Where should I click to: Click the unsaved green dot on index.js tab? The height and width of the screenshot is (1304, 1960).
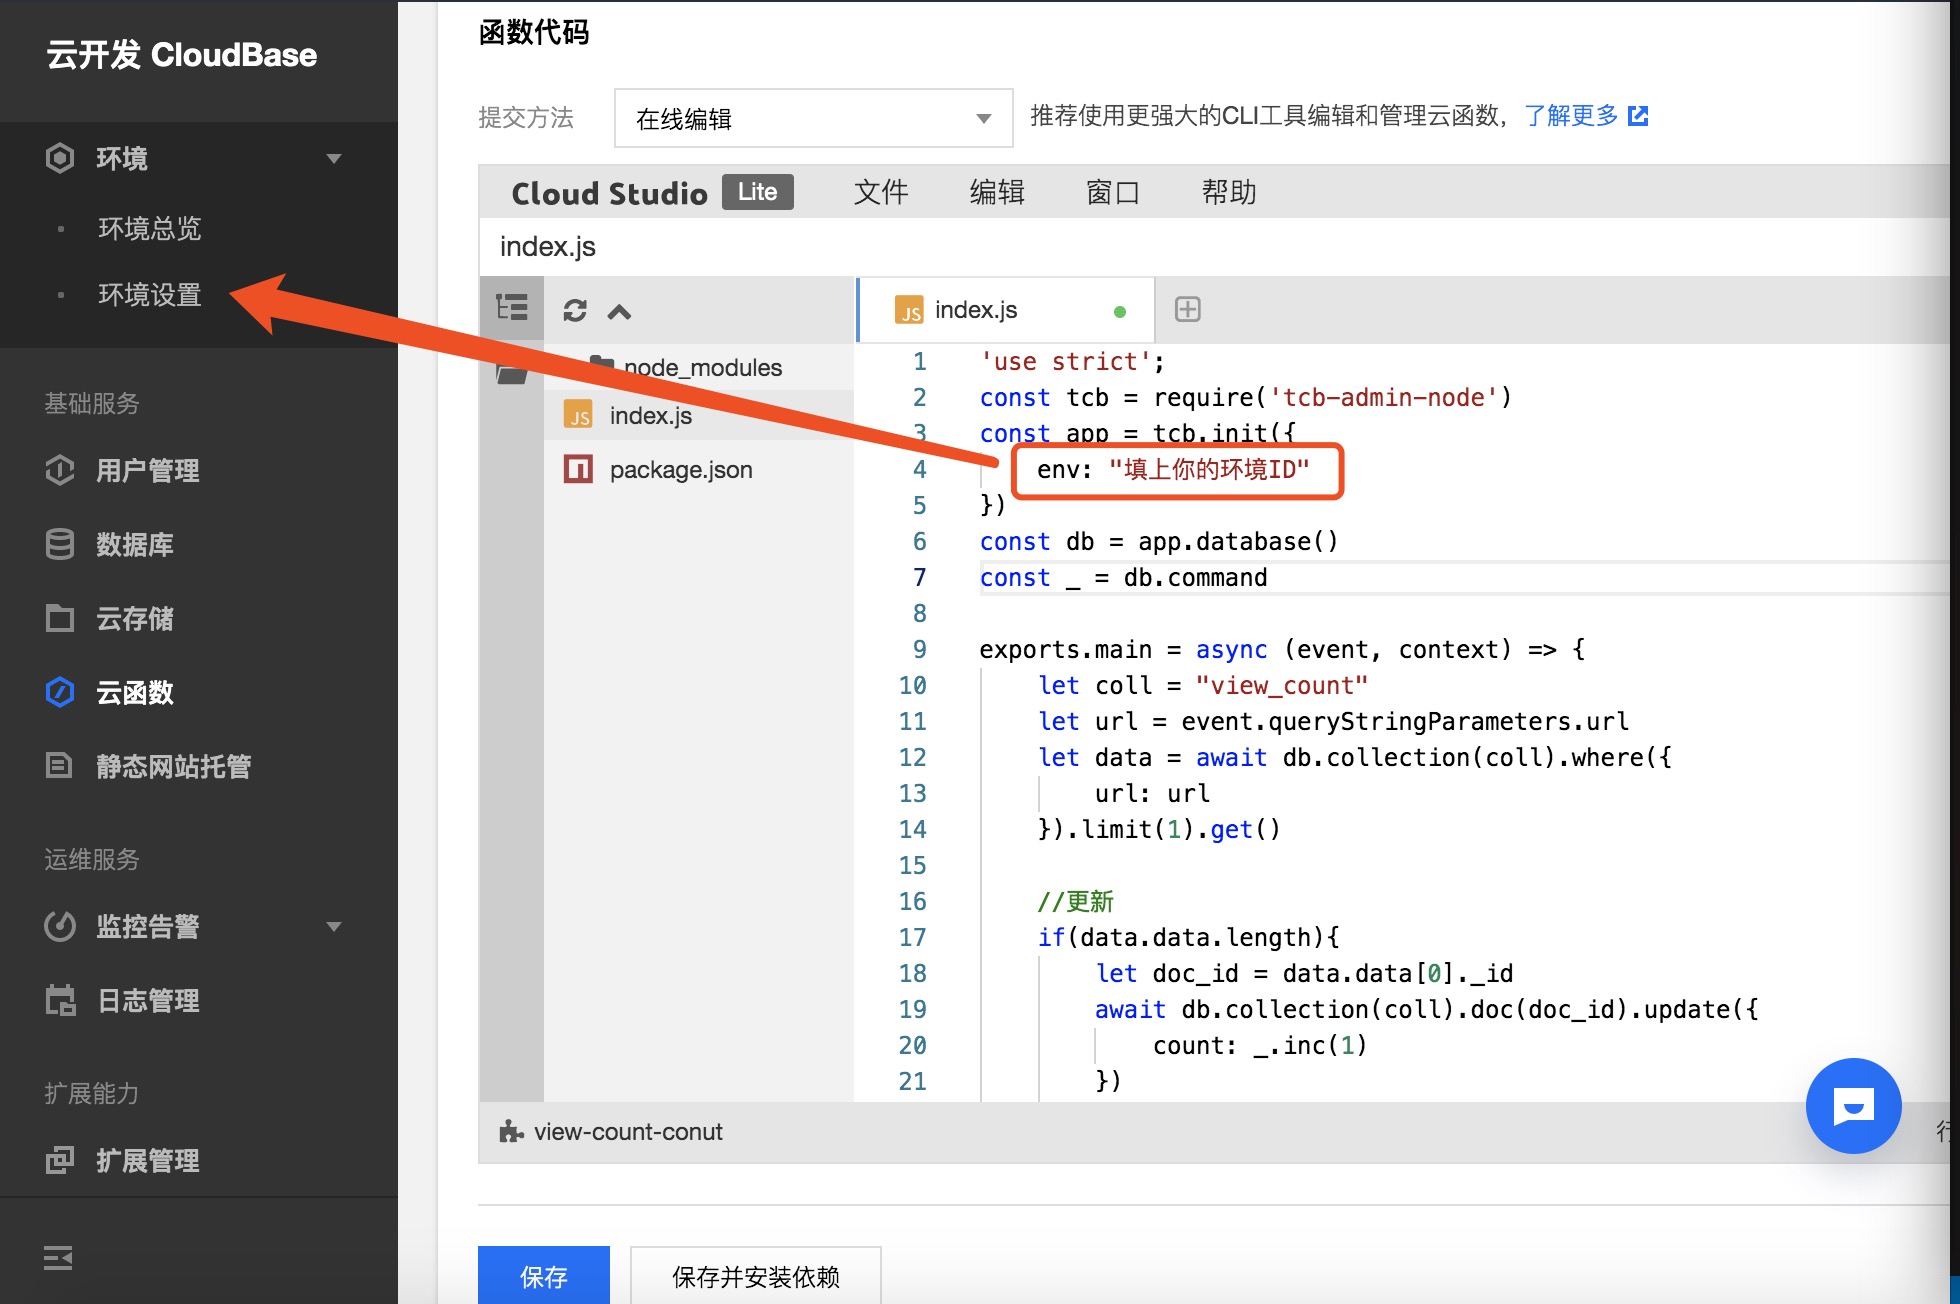coord(1120,311)
